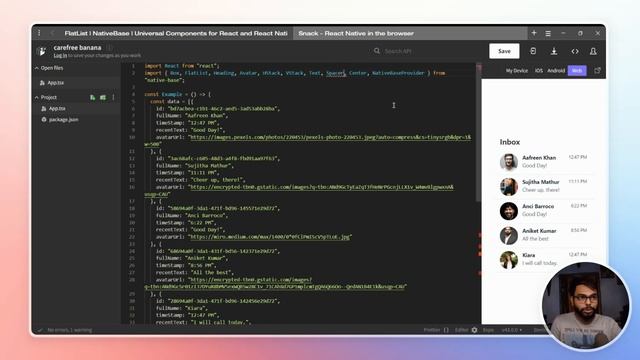
Task: Click the new folder icon in Project
Action: pos(103,98)
